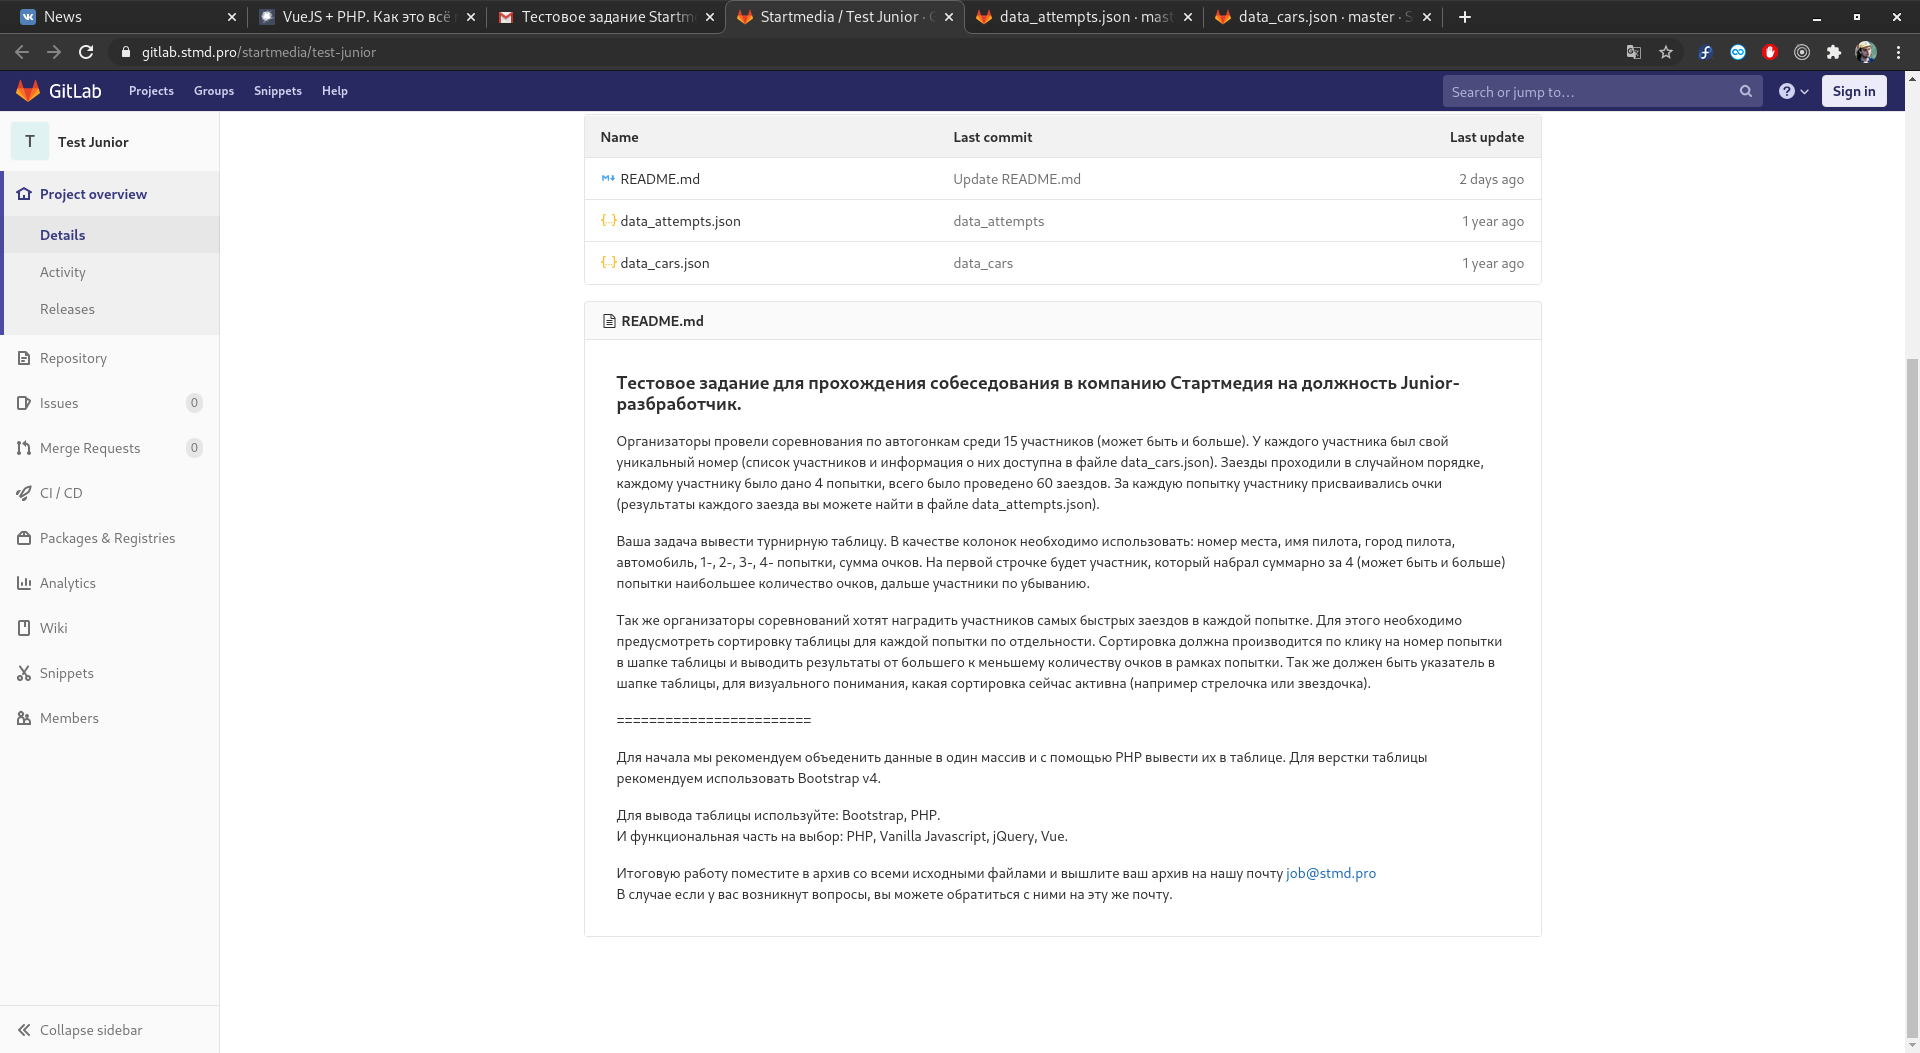Click the Repository sidebar icon
The height and width of the screenshot is (1053, 1920).
click(24, 358)
